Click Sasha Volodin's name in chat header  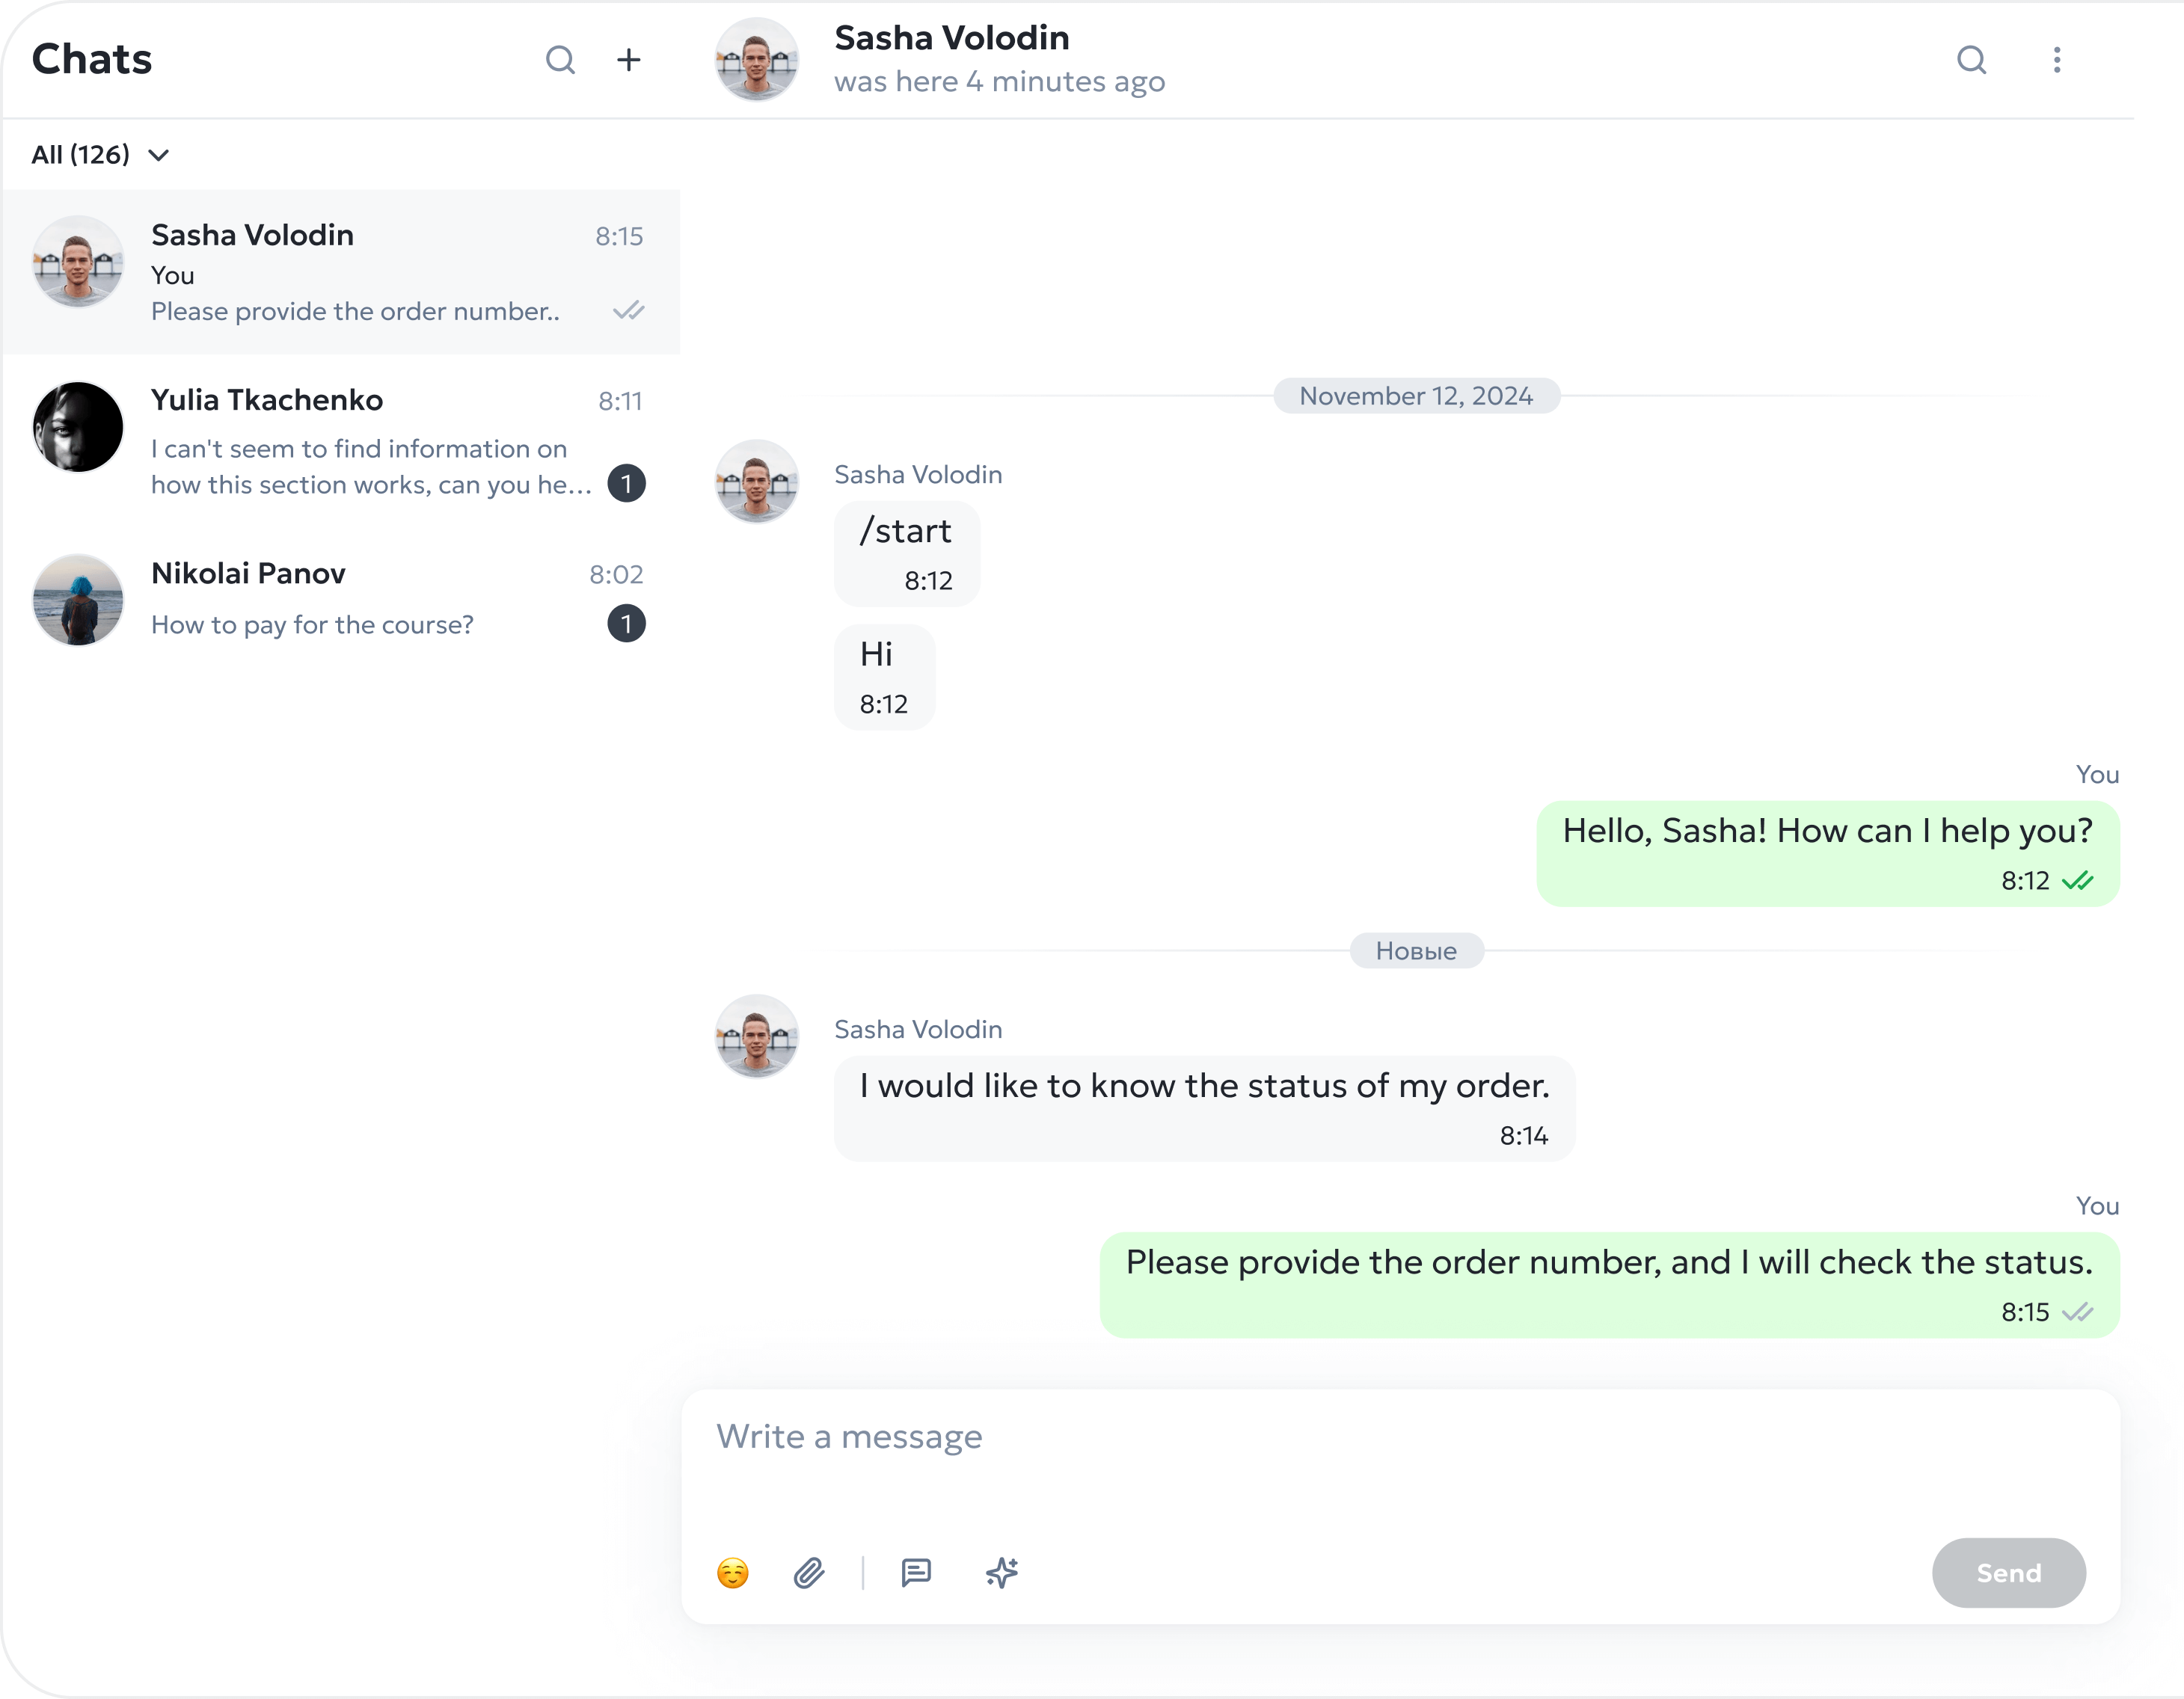[951, 38]
